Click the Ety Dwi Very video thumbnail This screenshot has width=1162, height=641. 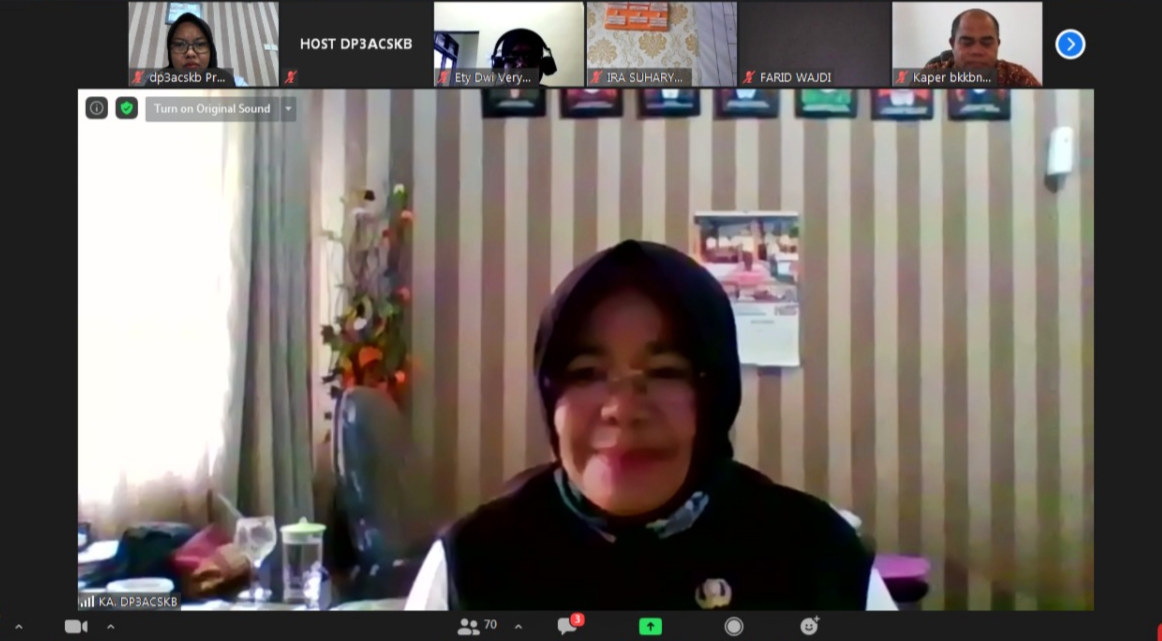coord(508,44)
